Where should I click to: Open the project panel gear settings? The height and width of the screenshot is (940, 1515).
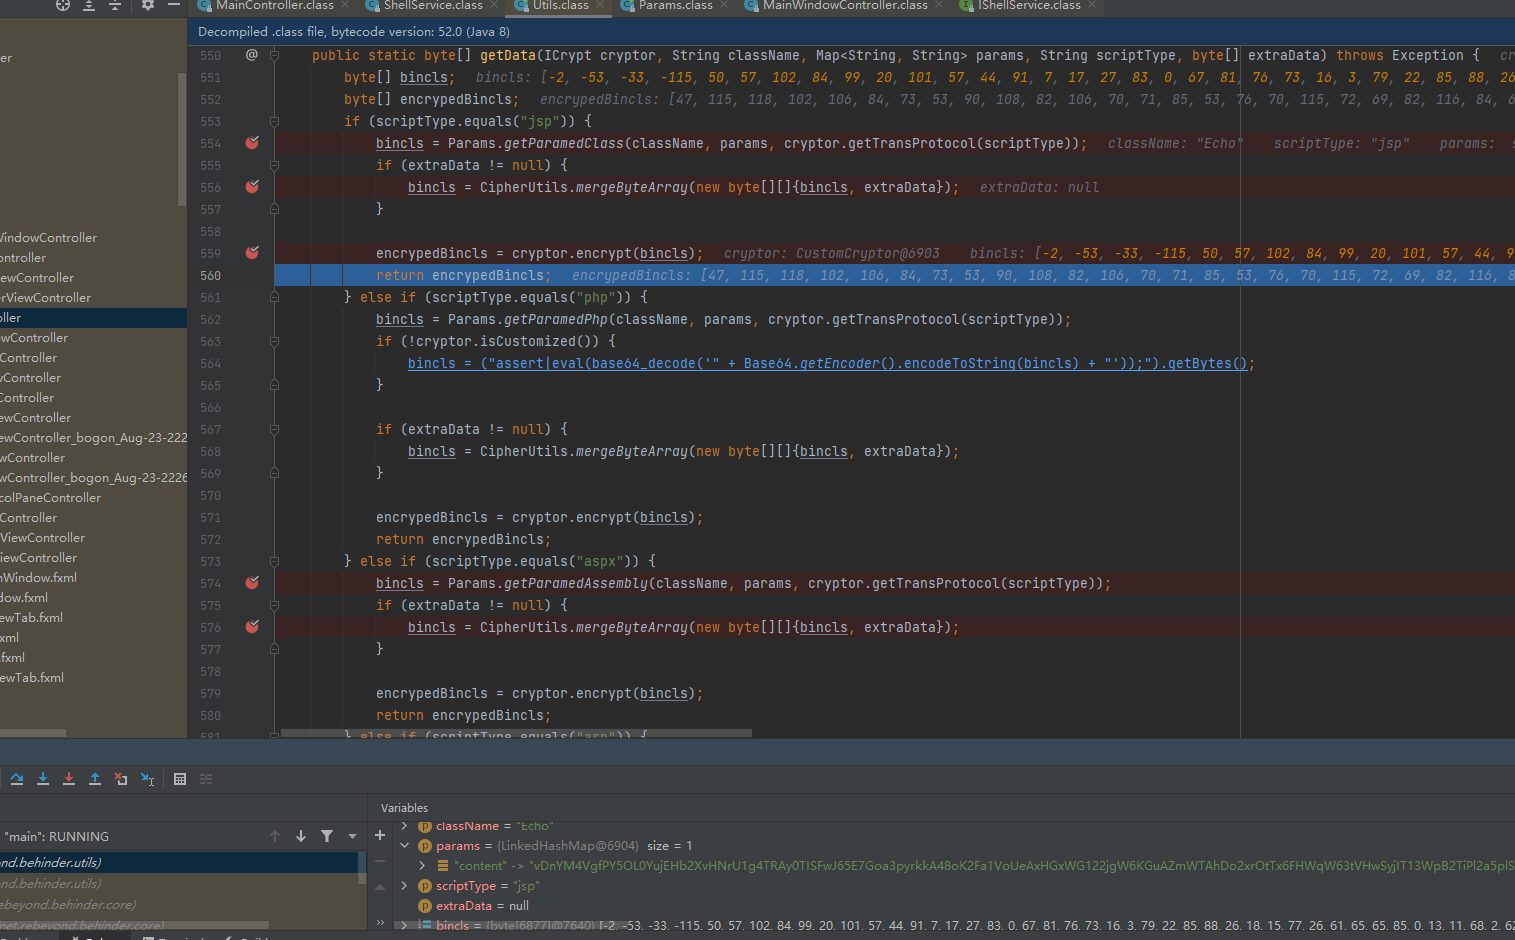148,5
